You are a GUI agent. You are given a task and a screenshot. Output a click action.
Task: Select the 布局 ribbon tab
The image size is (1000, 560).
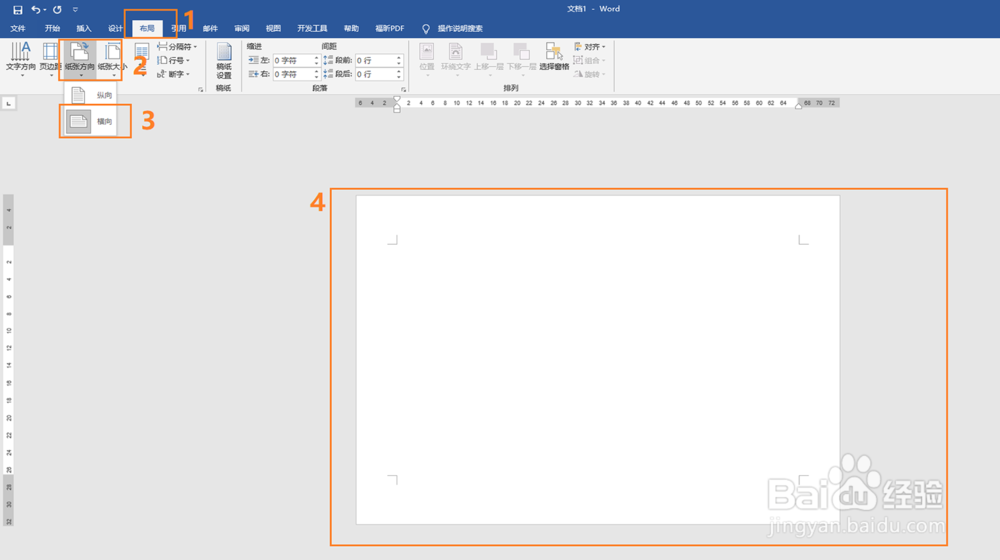pos(147,29)
